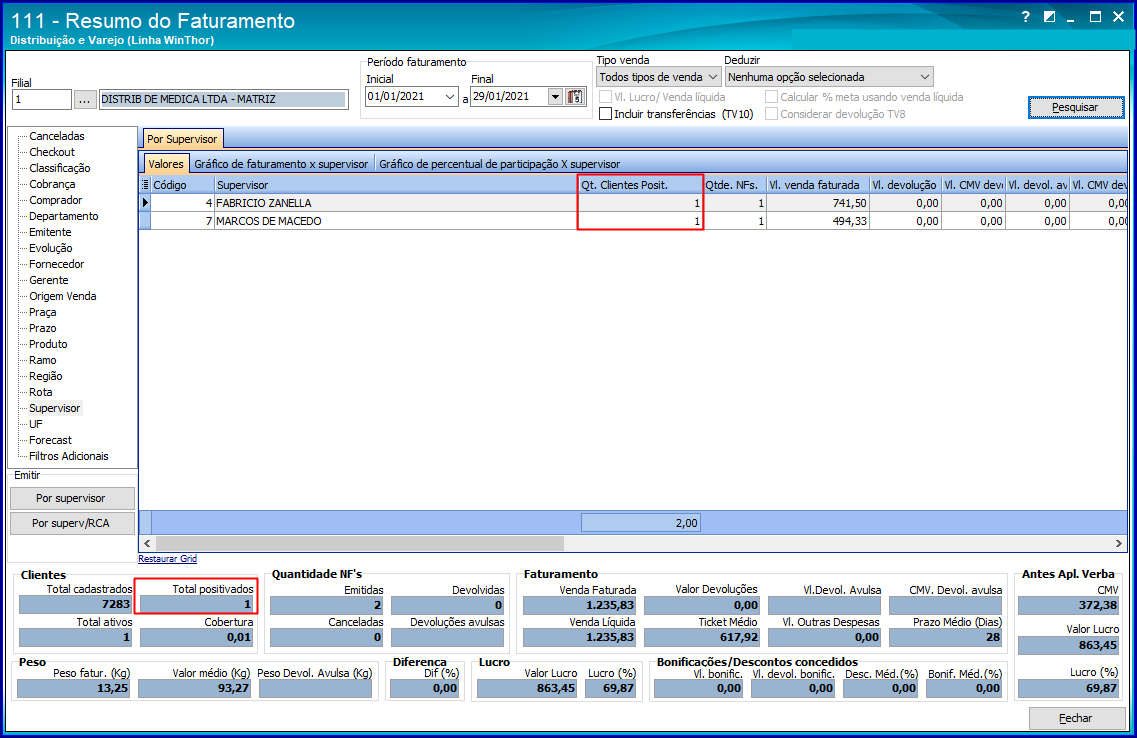
Task: Click the 494,33 venda faturada cell
Action: (818, 221)
